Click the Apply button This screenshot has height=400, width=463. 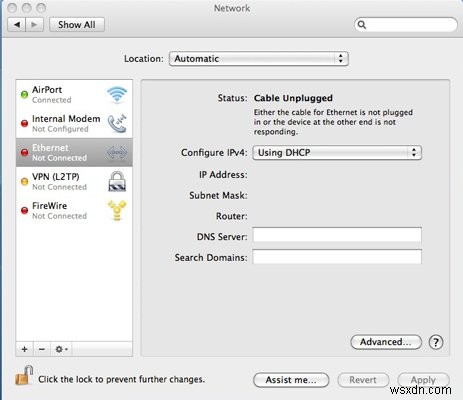click(423, 380)
